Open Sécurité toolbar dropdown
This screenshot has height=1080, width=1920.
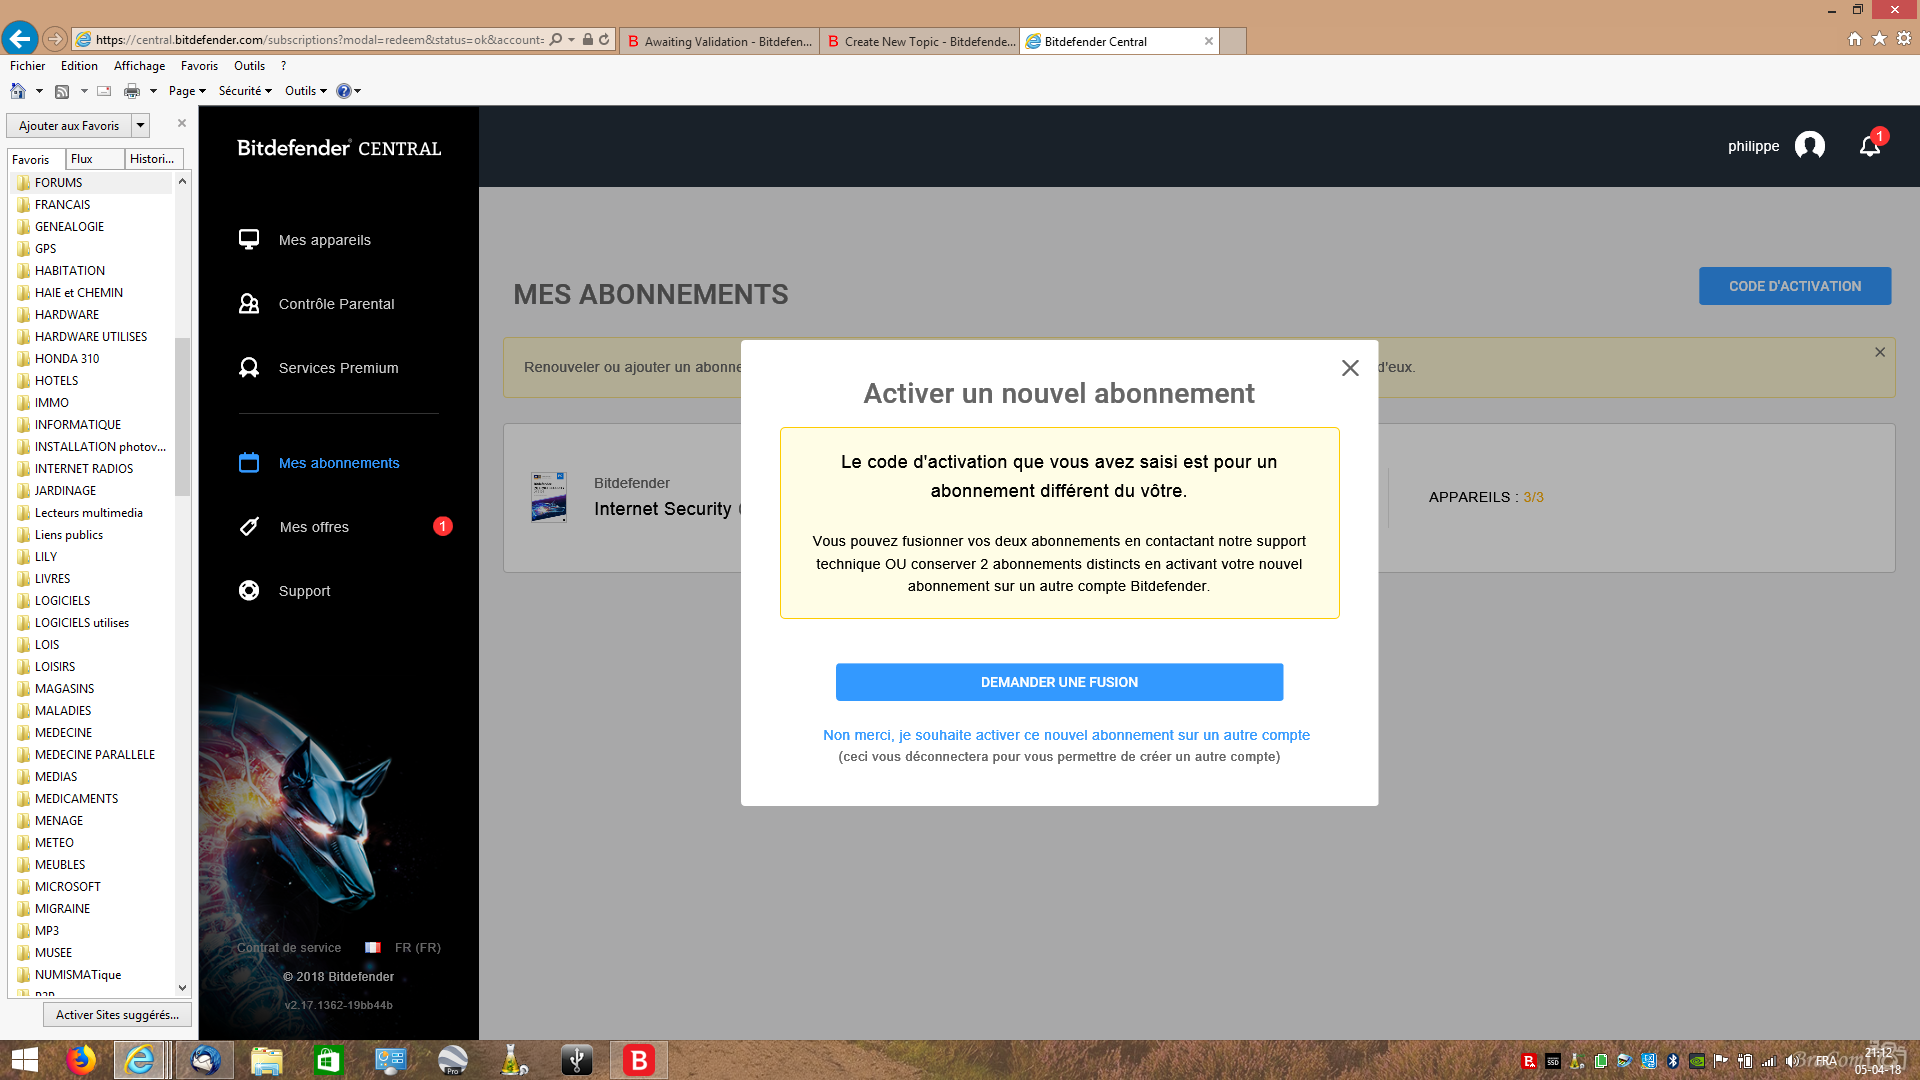click(245, 91)
